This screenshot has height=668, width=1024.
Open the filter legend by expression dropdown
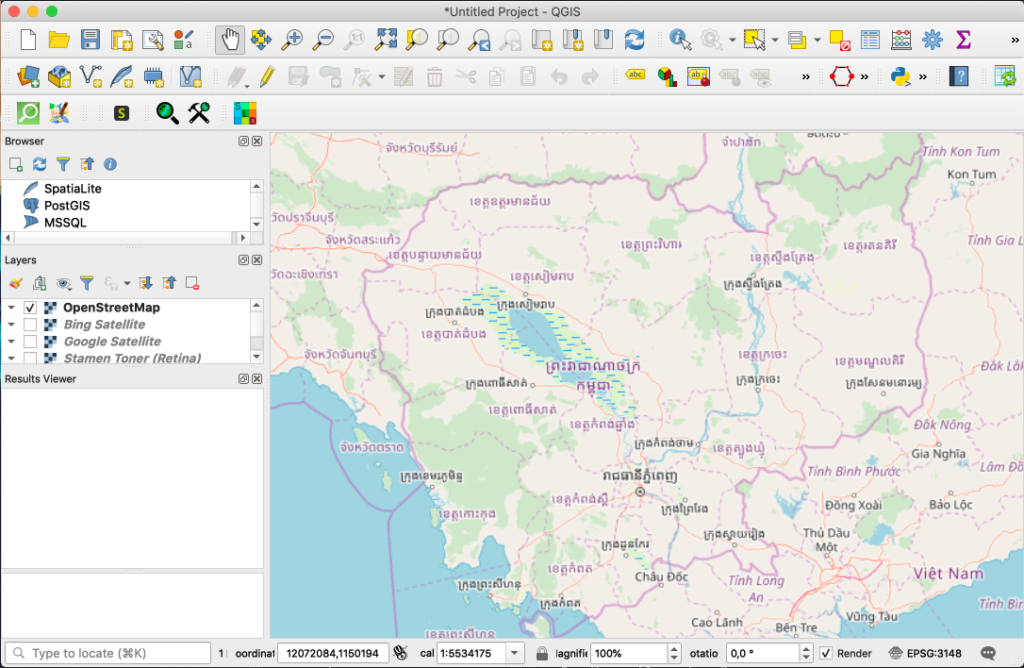point(127,283)
